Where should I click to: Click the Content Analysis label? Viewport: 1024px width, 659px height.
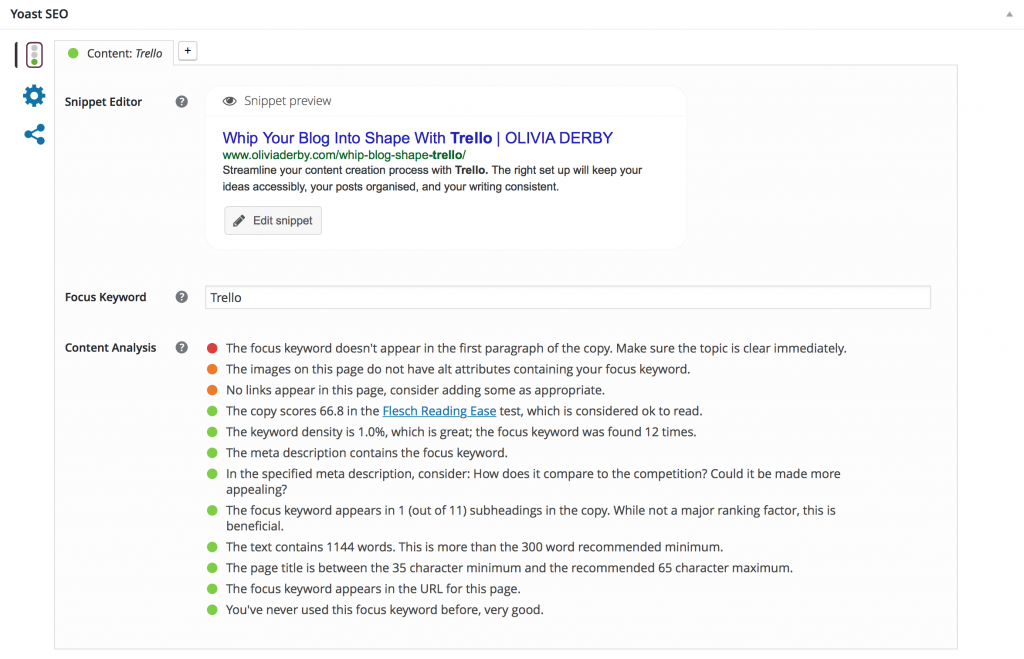coord(110,347)
